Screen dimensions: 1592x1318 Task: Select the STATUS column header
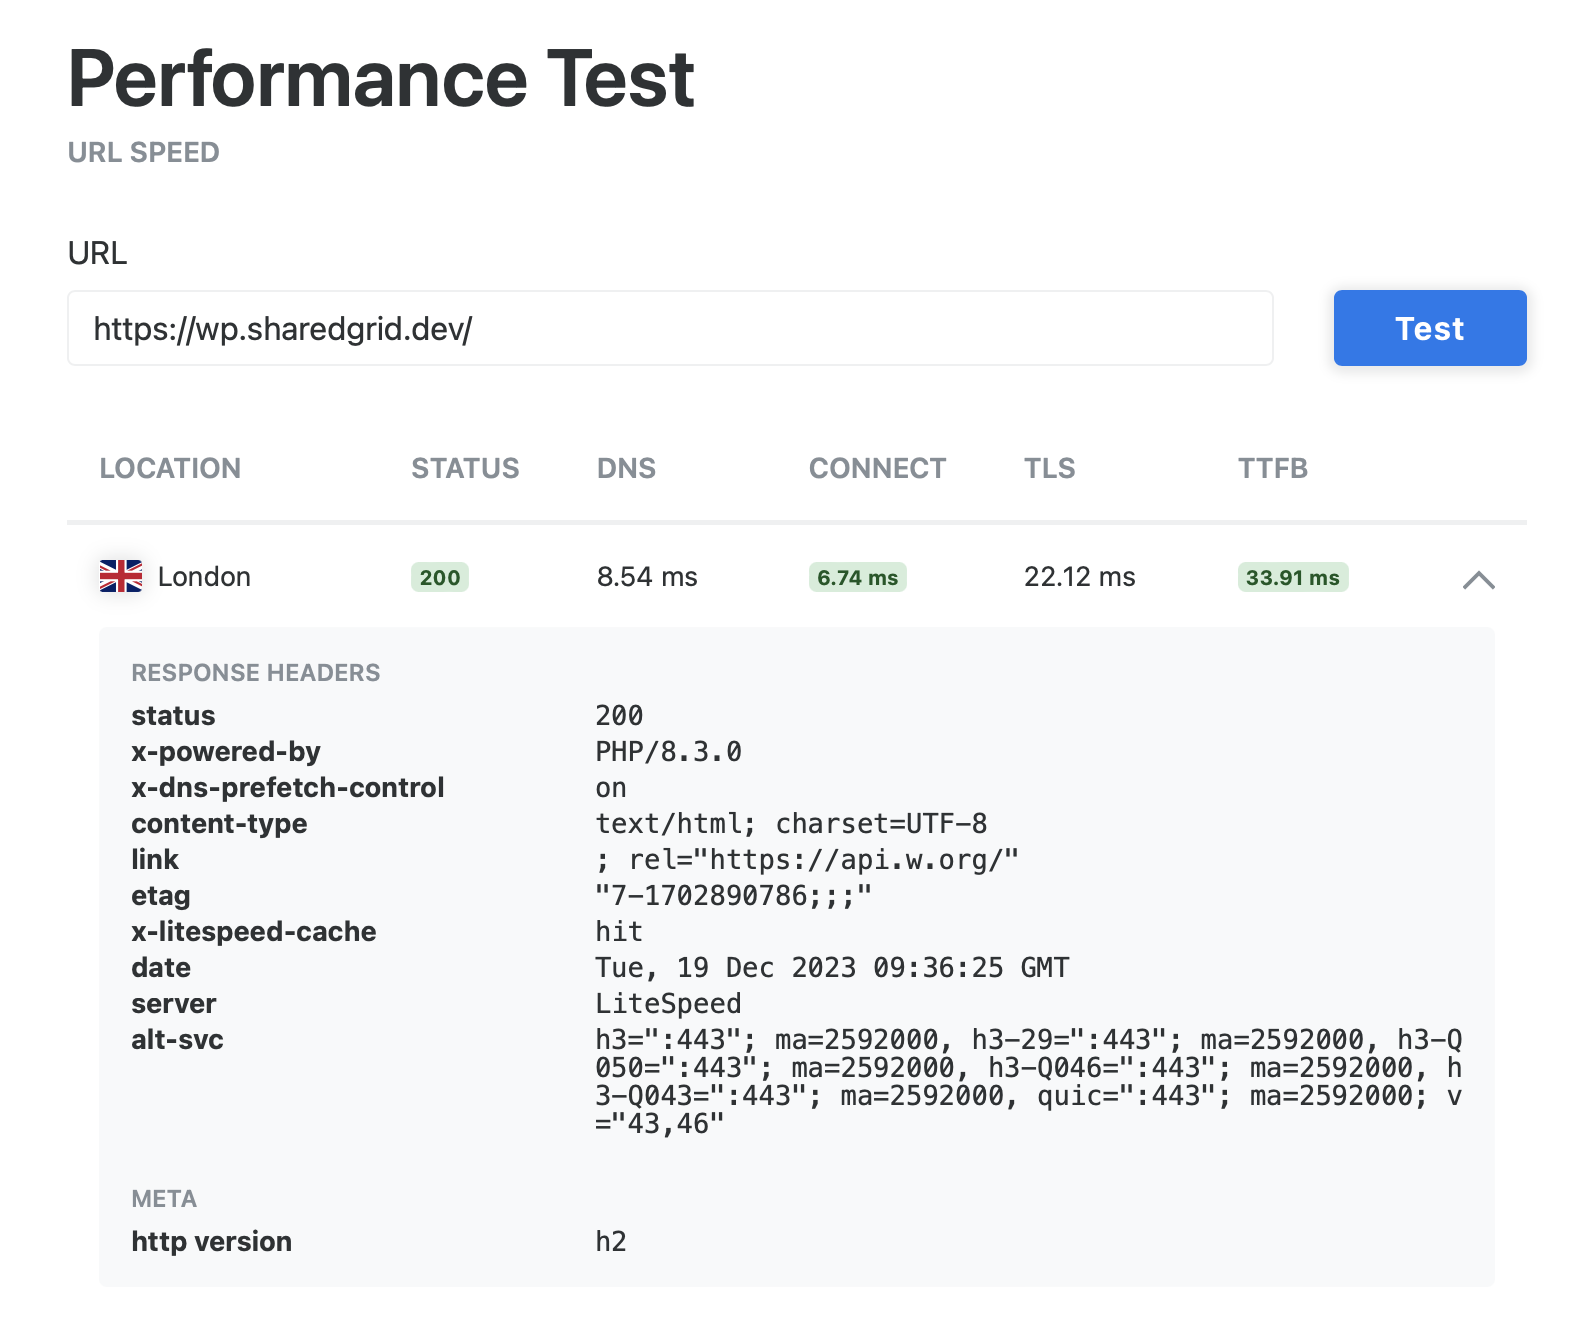click(x=465, y=469)
